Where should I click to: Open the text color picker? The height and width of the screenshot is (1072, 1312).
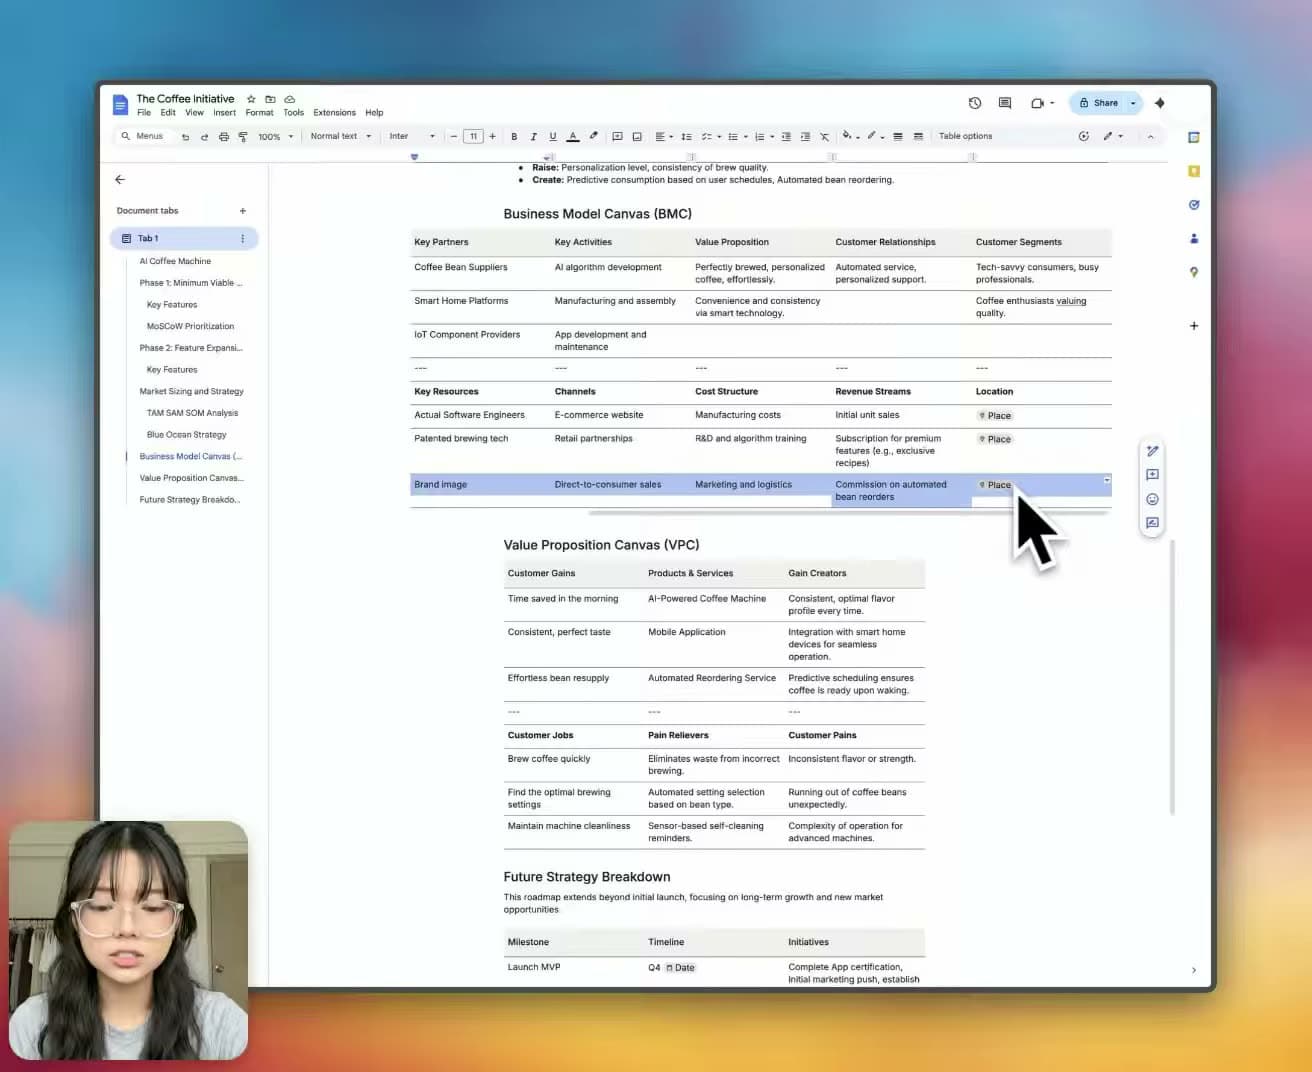572,136
